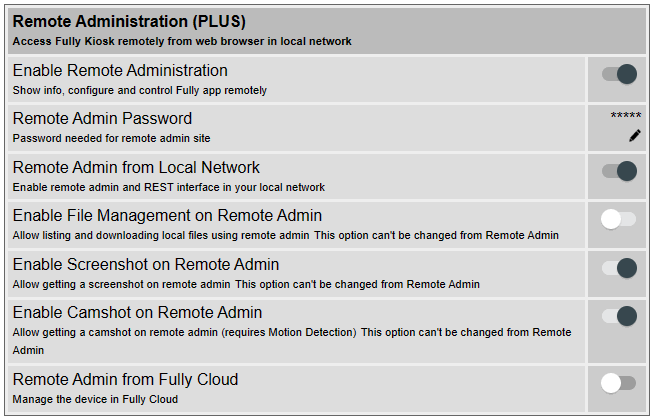Click 'Password needed for remote admin site' description
Screen dimensions: 654x420
pyautogui.click(x=111, y=138)
